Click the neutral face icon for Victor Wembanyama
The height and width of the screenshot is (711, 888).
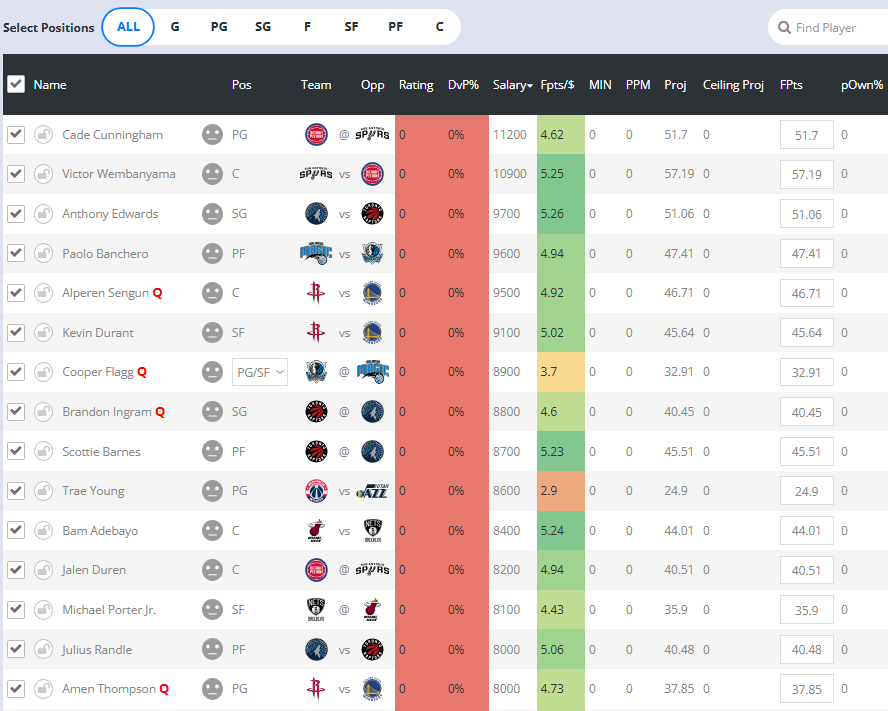[212, 174]
